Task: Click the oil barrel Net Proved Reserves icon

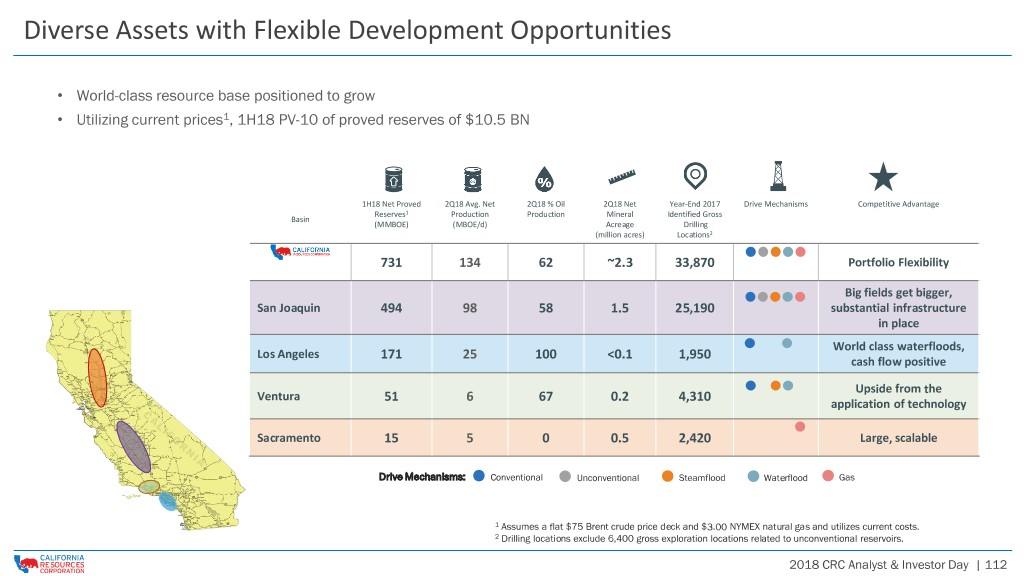Action: click(393, 178)
